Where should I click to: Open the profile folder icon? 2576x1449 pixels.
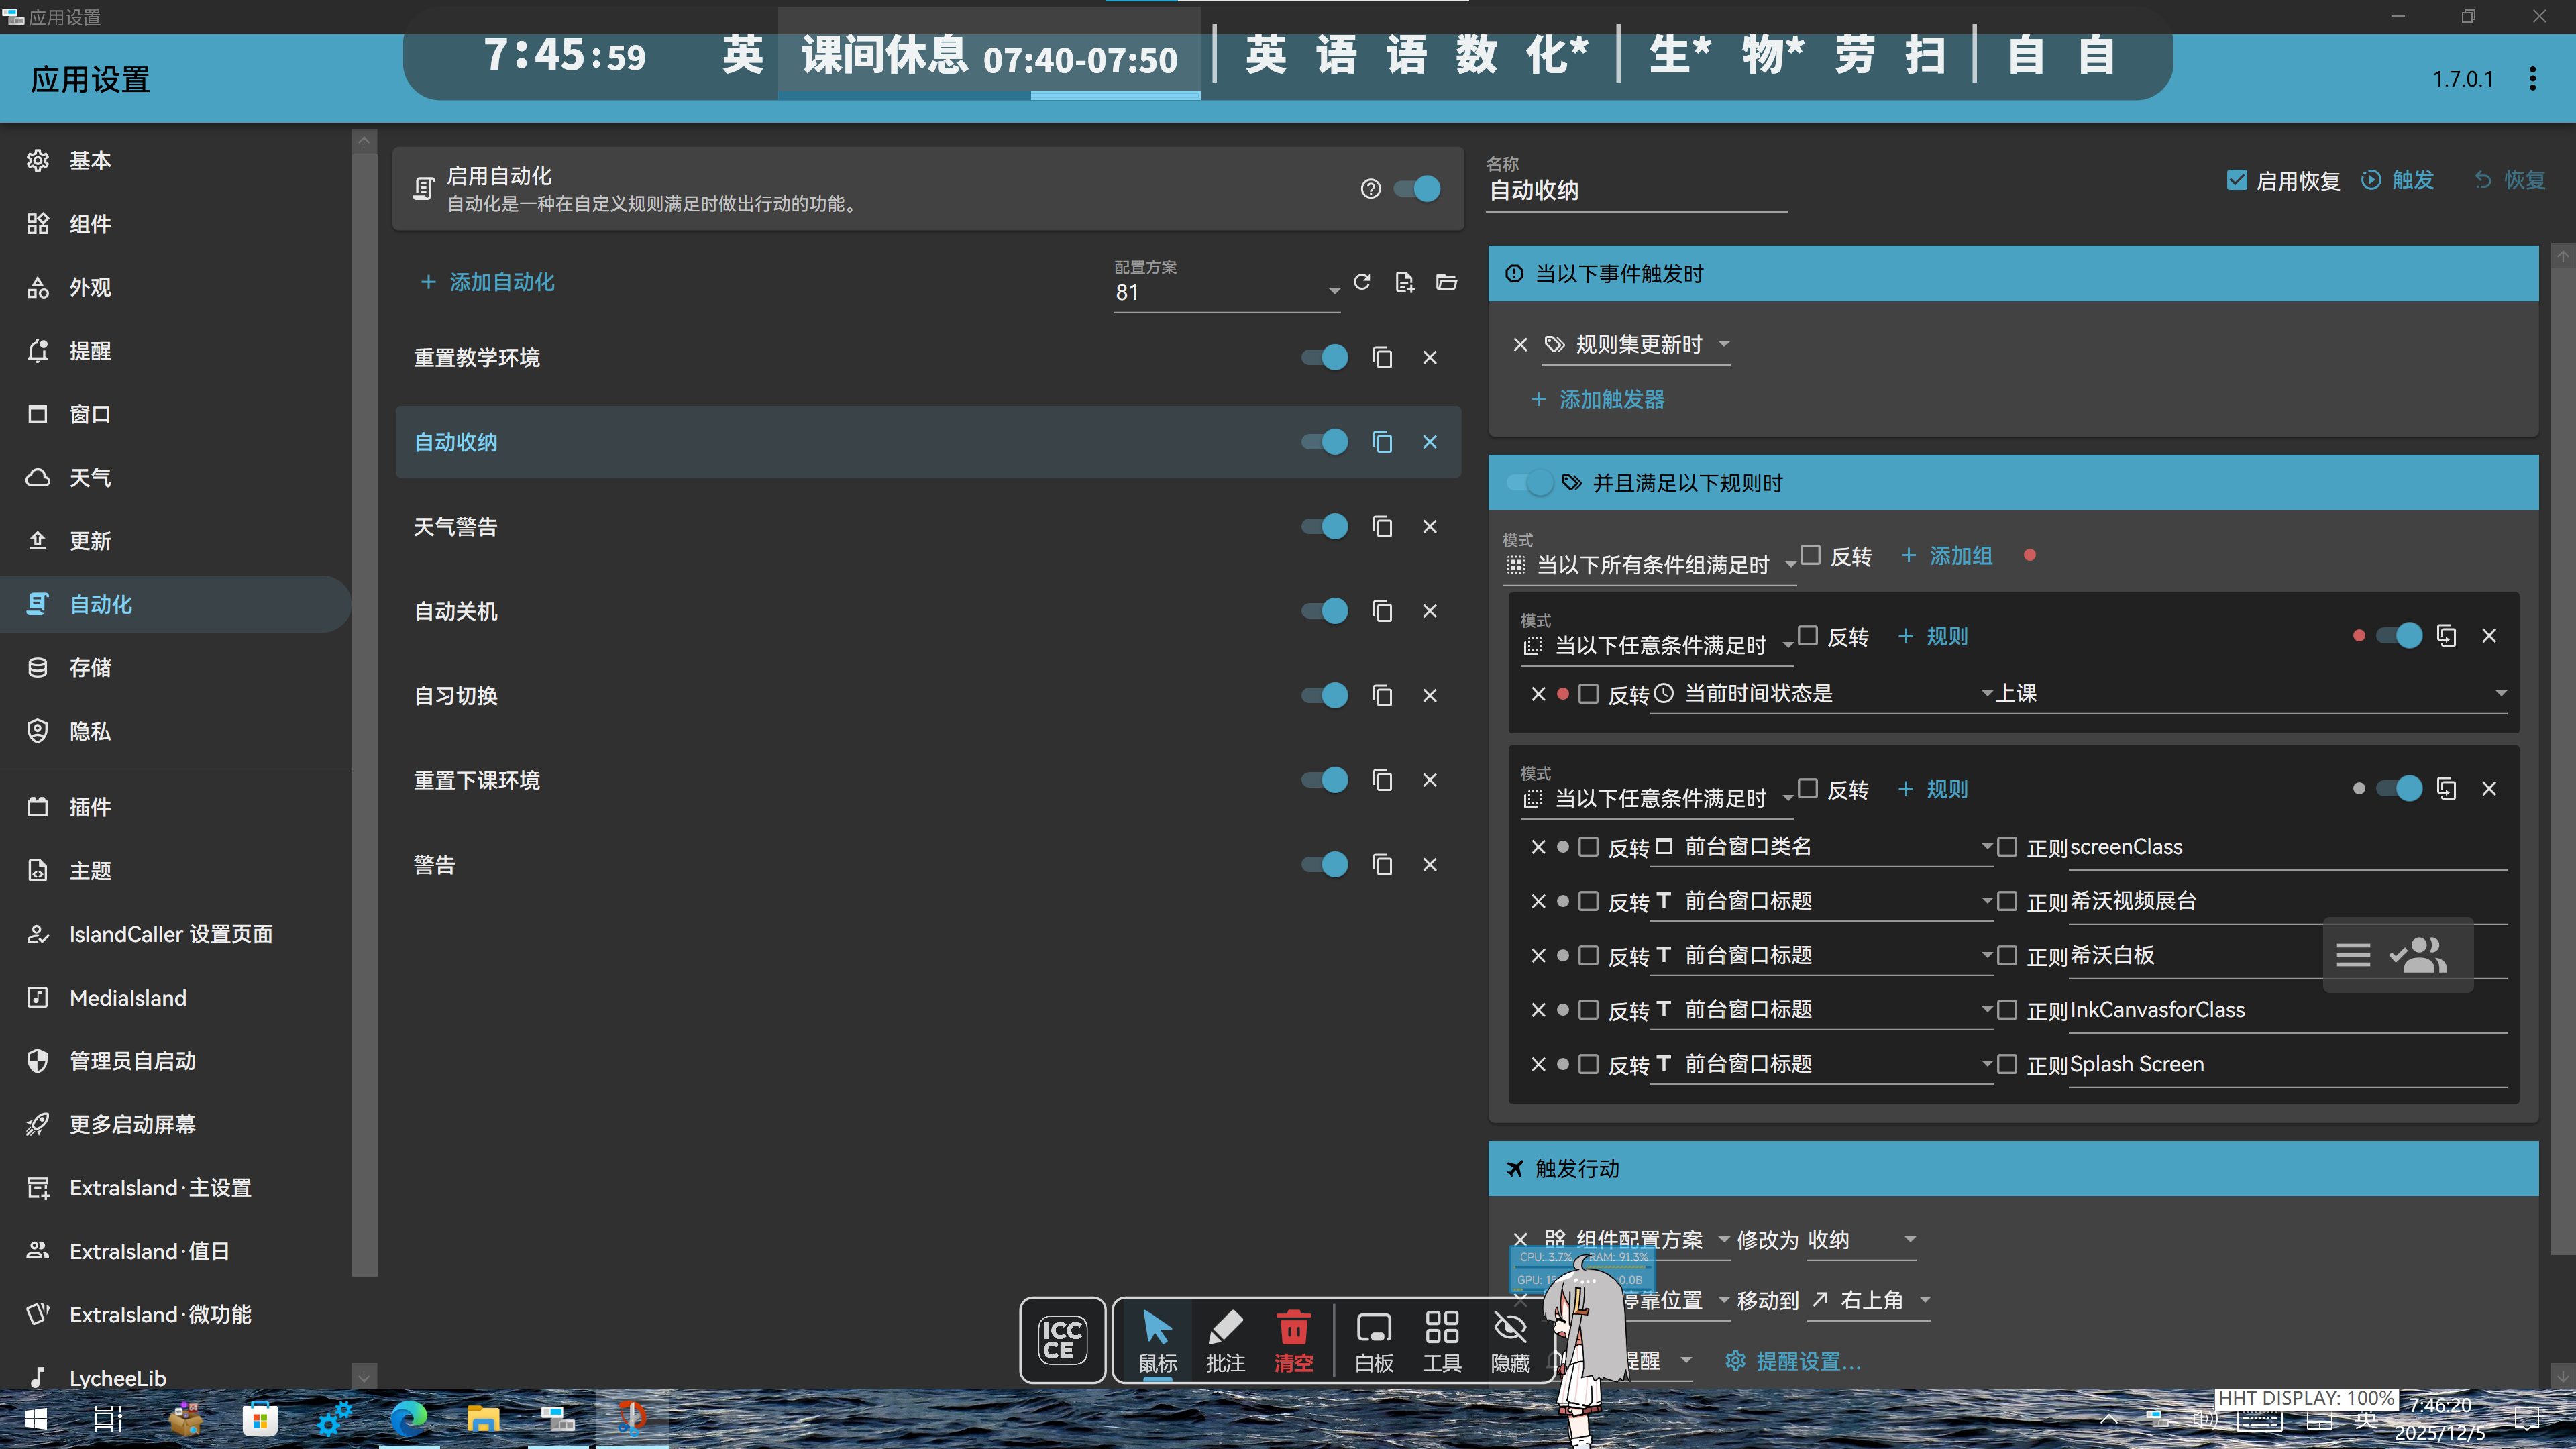pyautogui.click(x=1446, y=282)
